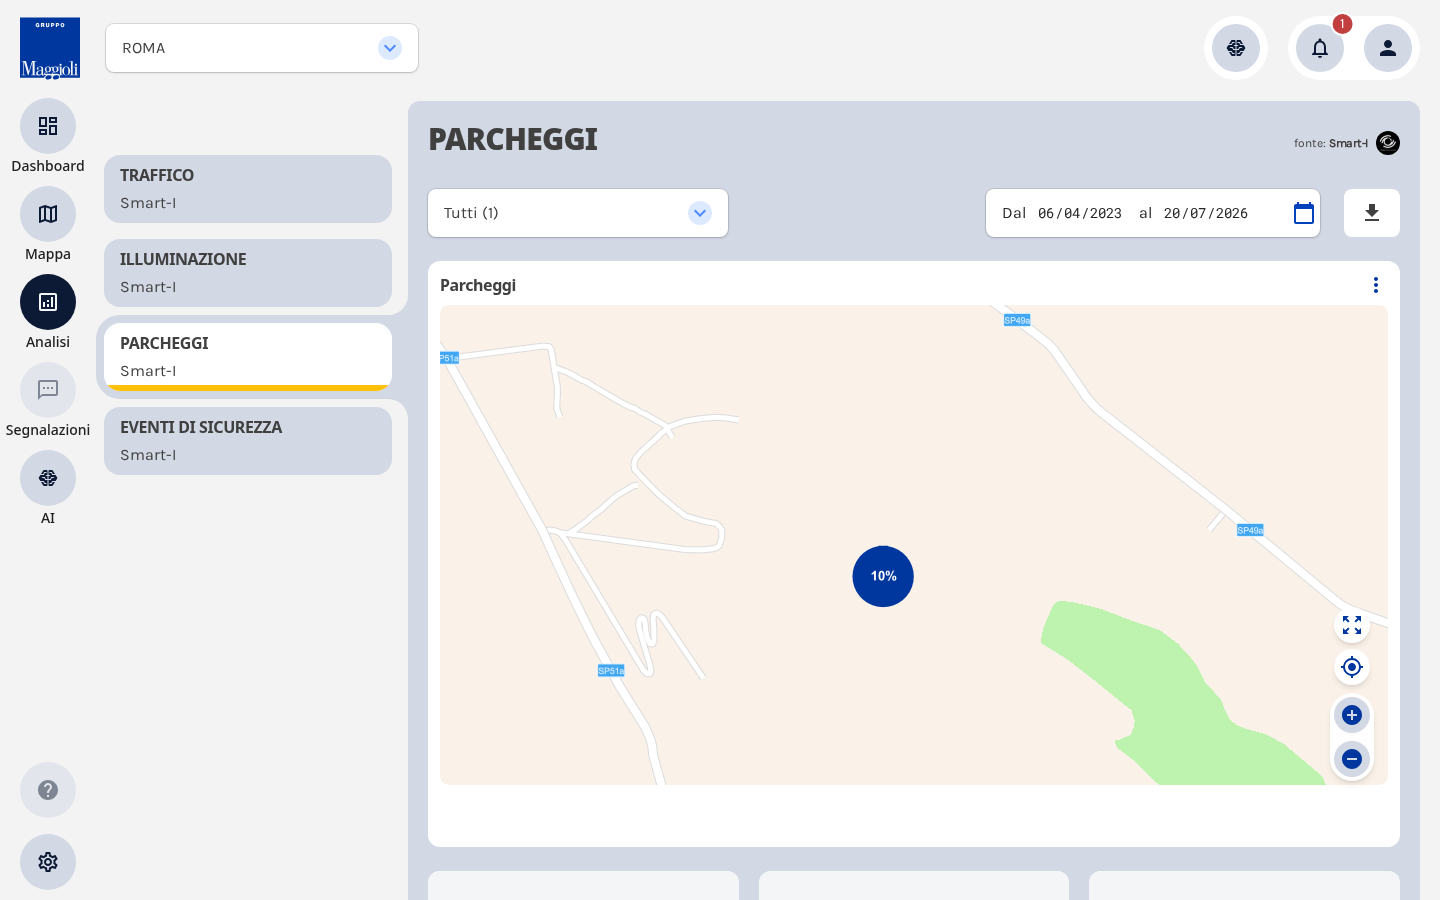Download the parking data

click(x=1372, y=213)
